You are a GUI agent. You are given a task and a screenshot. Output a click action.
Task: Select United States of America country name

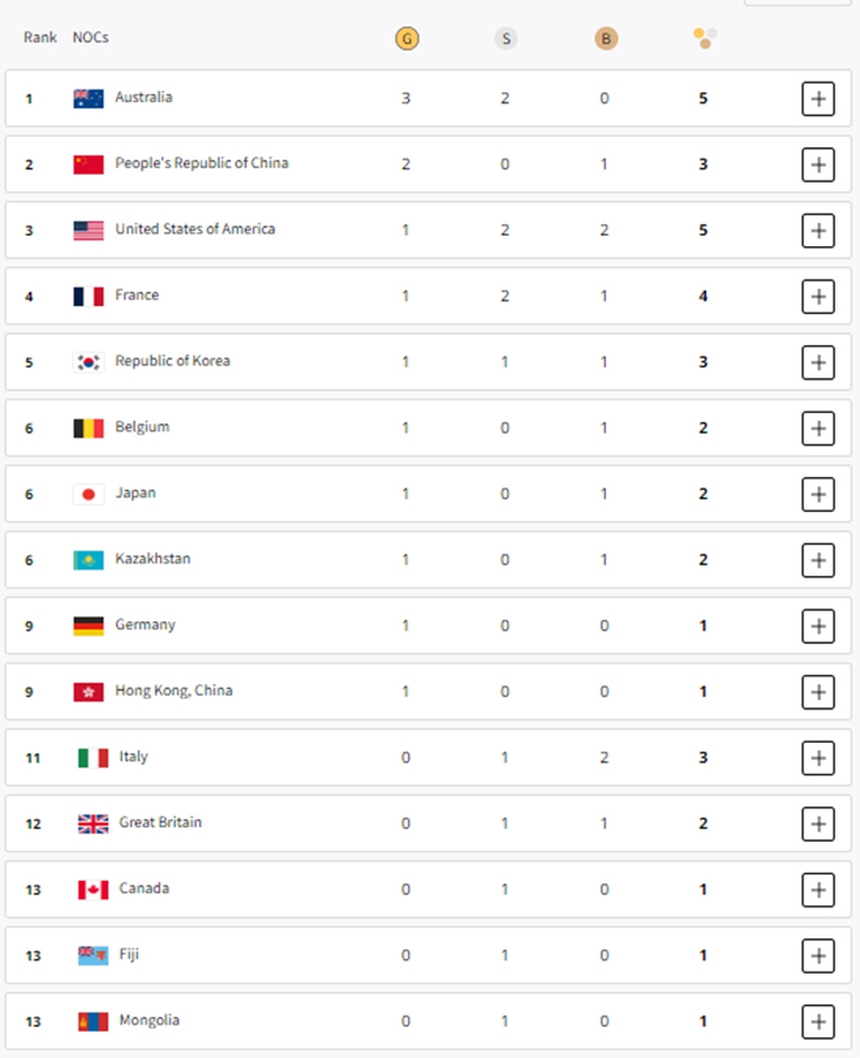196,229
